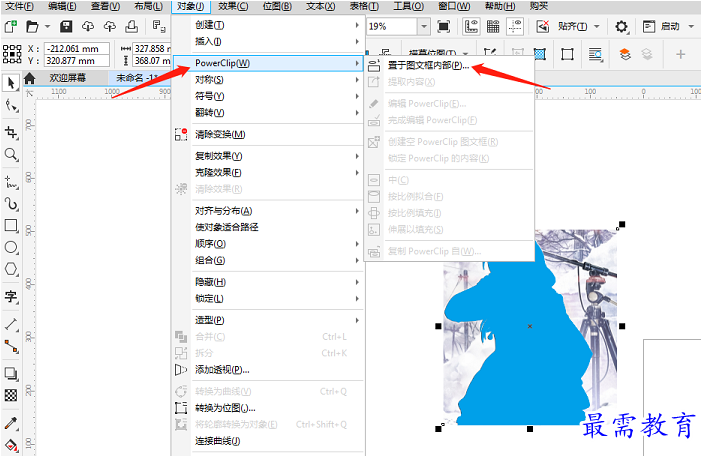Select the Connector tool
The height and width of the screenshot is (457, 704).
(11, 346)
